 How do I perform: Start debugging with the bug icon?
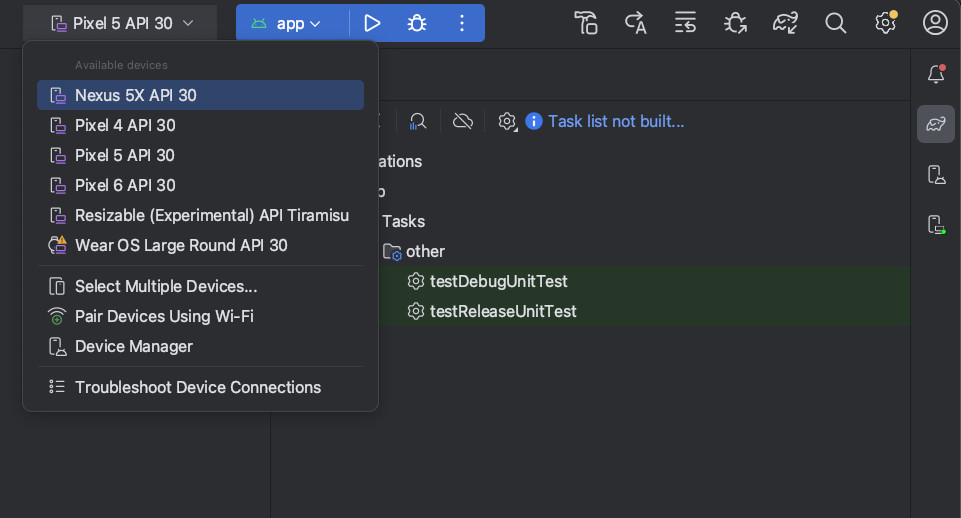(x=417, y=23)
